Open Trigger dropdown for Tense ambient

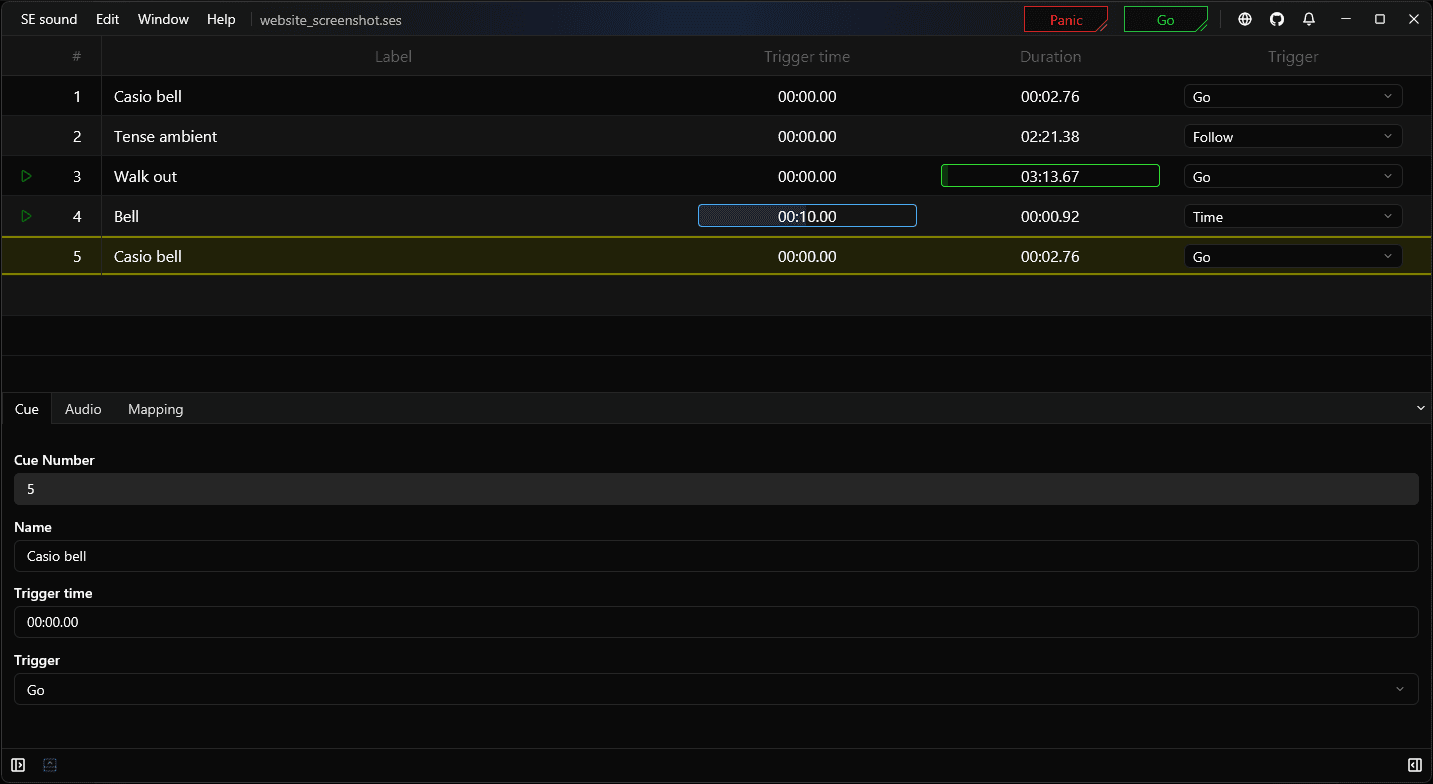tap(1293, 137)
